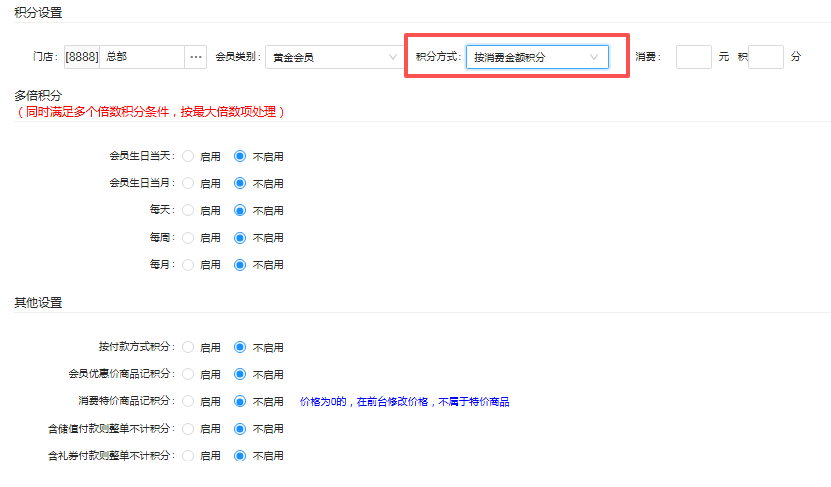Select 不启用 for 每月

(240, 264)
